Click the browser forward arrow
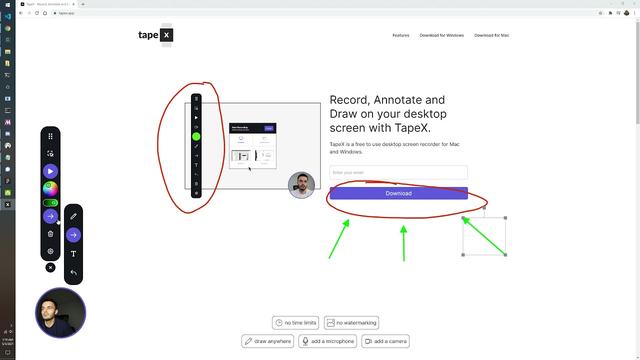640x360 pixels. tap(29, 13)
